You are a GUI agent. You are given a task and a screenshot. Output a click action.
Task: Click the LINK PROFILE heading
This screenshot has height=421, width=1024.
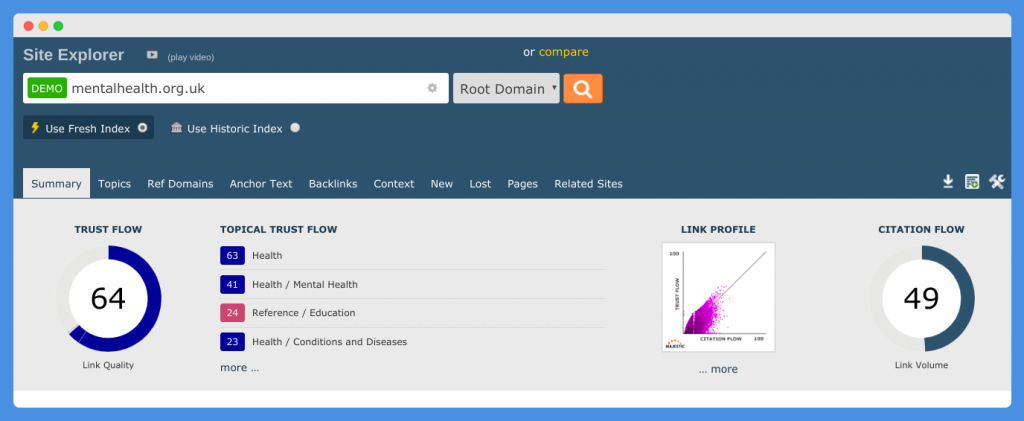[718, 229]
